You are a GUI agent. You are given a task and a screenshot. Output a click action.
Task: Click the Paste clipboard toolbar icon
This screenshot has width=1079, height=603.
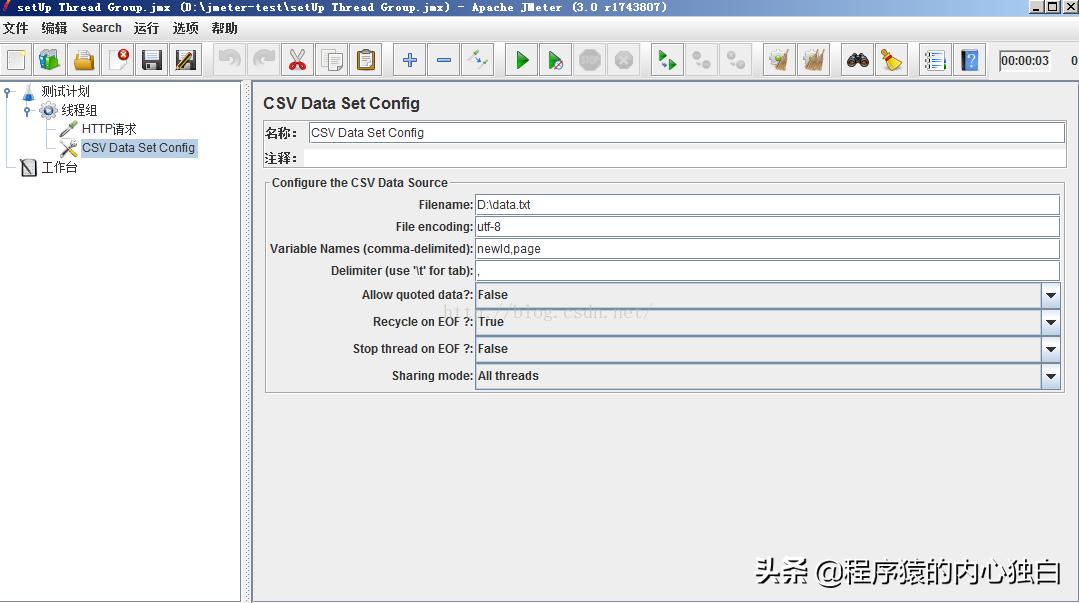click(x=366, y=60)
